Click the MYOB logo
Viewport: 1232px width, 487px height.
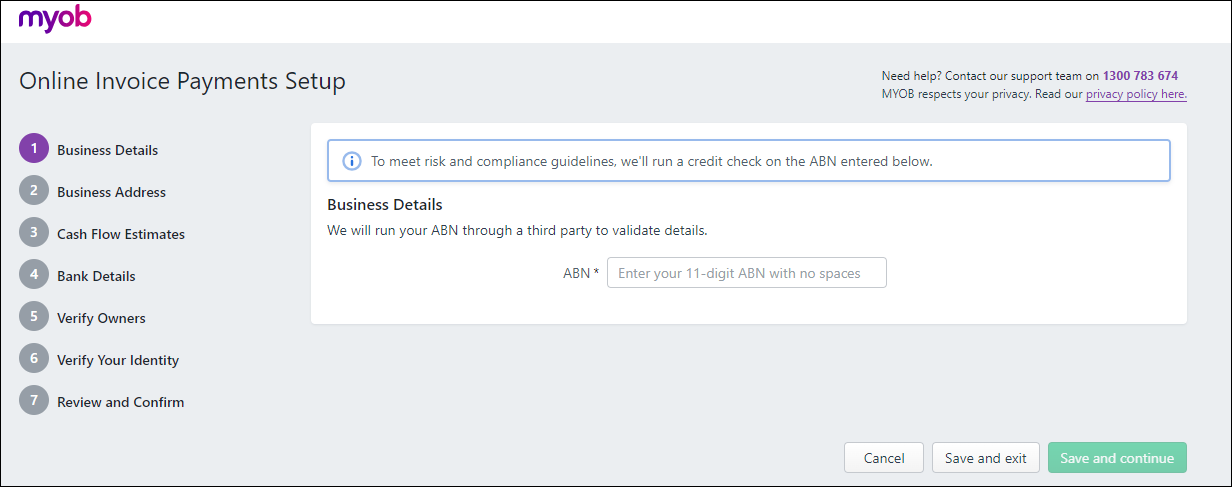click(x=55, y=19)
